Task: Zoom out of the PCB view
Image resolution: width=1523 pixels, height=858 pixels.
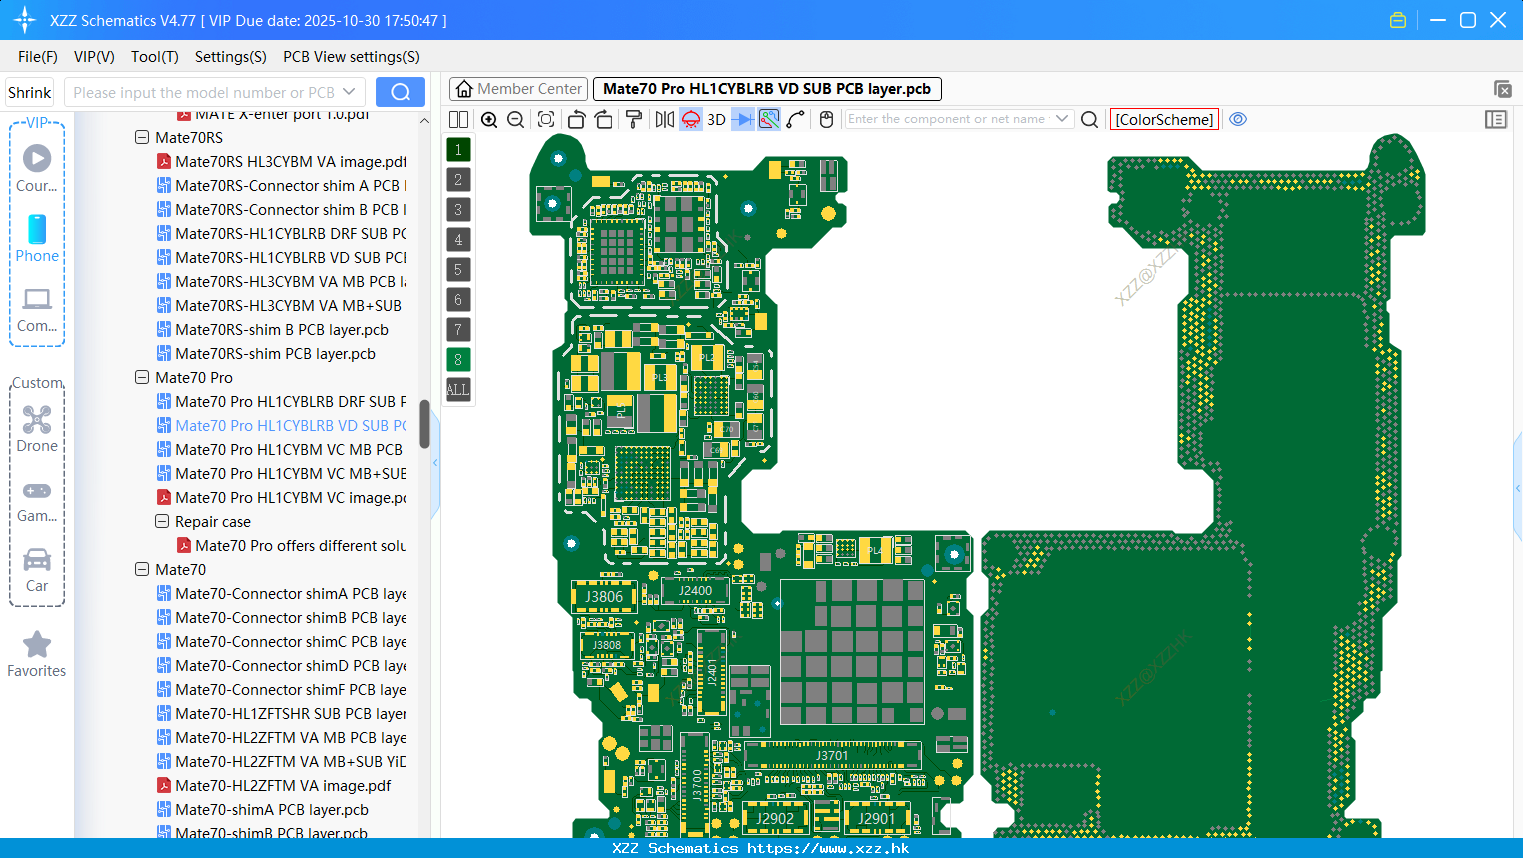Action: 516,119
